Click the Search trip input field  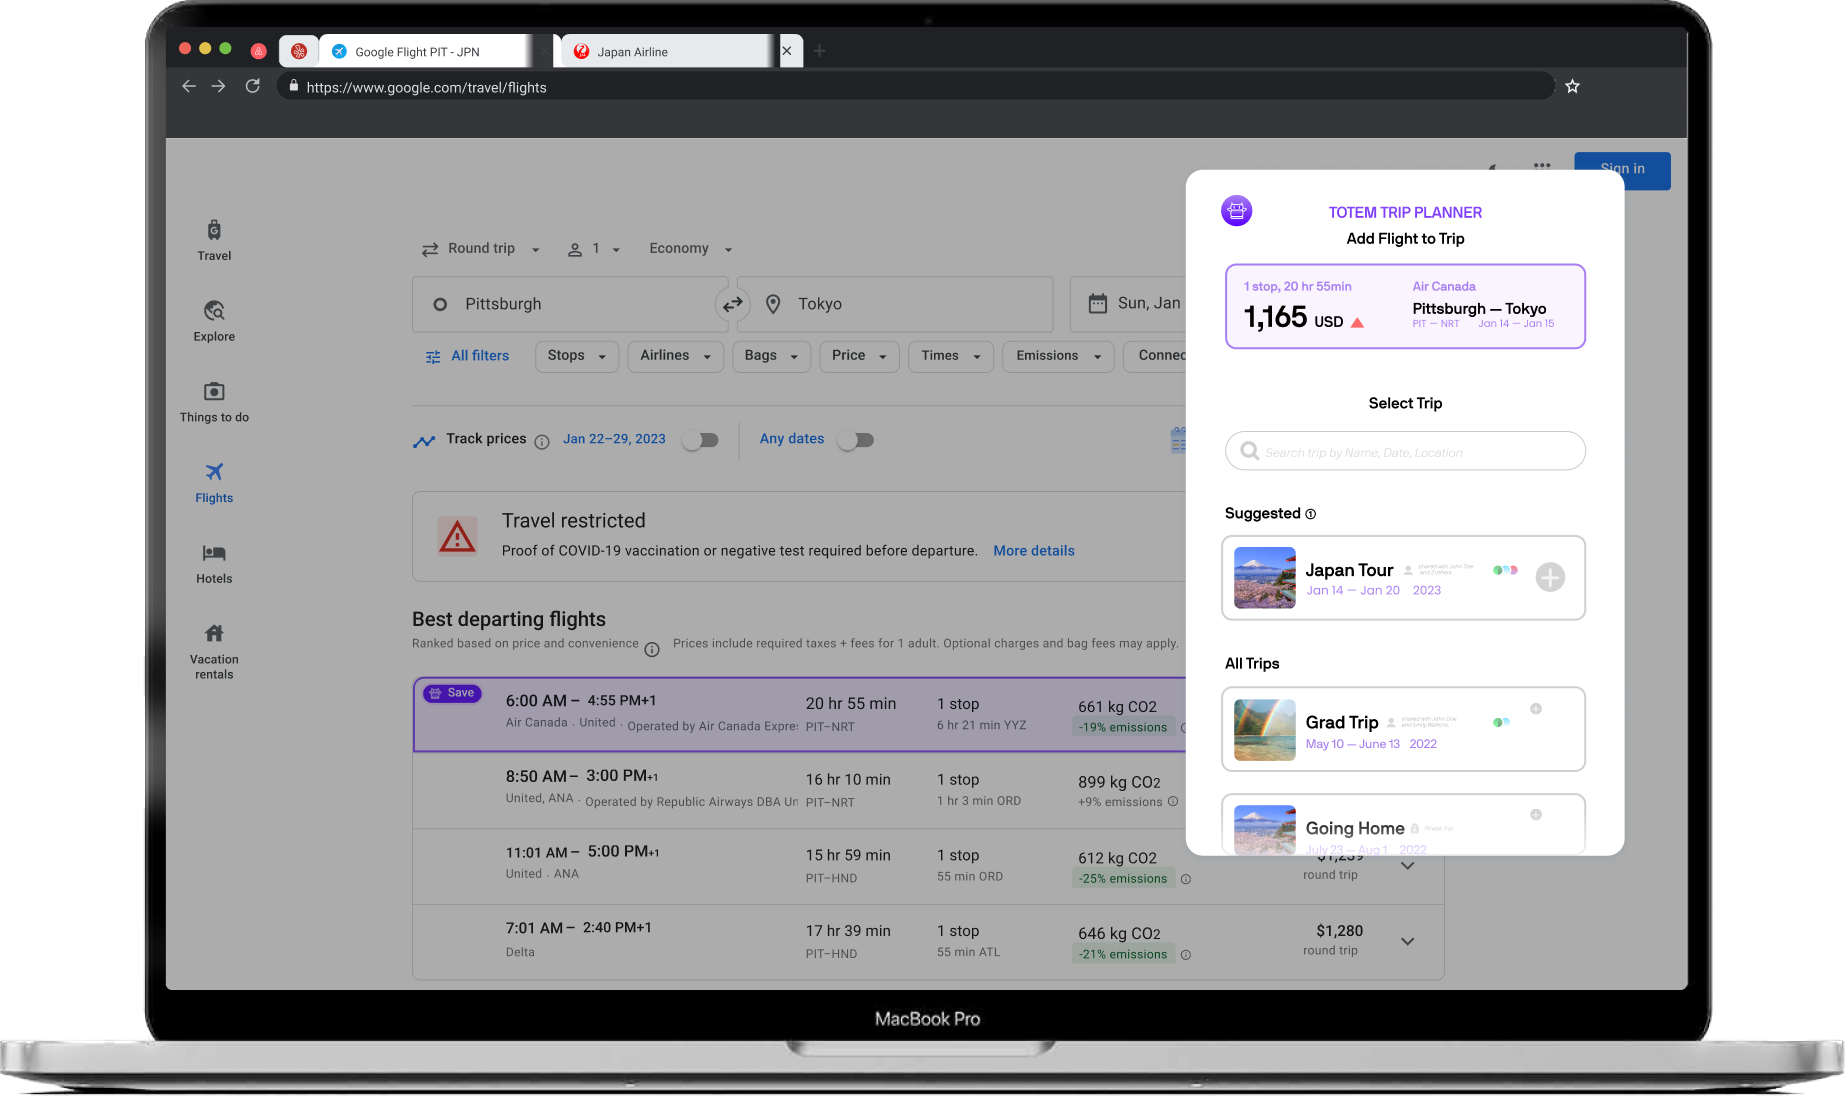(1405, 451)
